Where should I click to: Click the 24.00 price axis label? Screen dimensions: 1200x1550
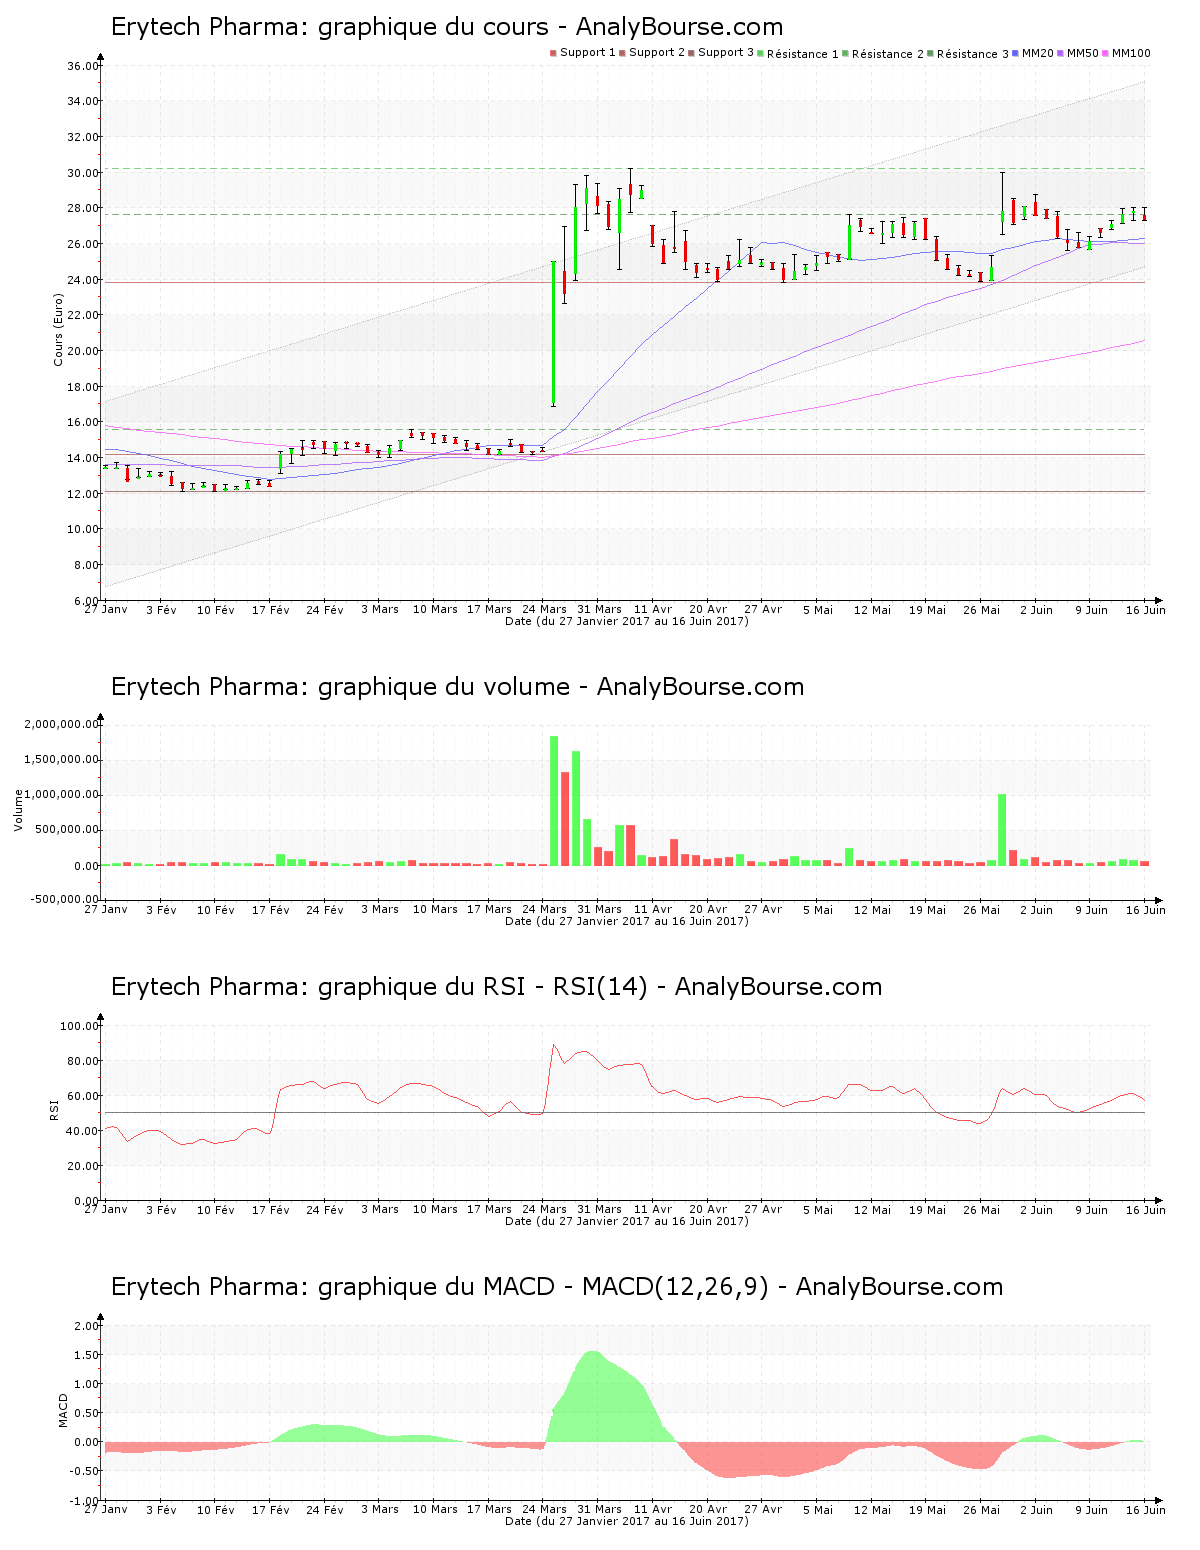(83, 280)
